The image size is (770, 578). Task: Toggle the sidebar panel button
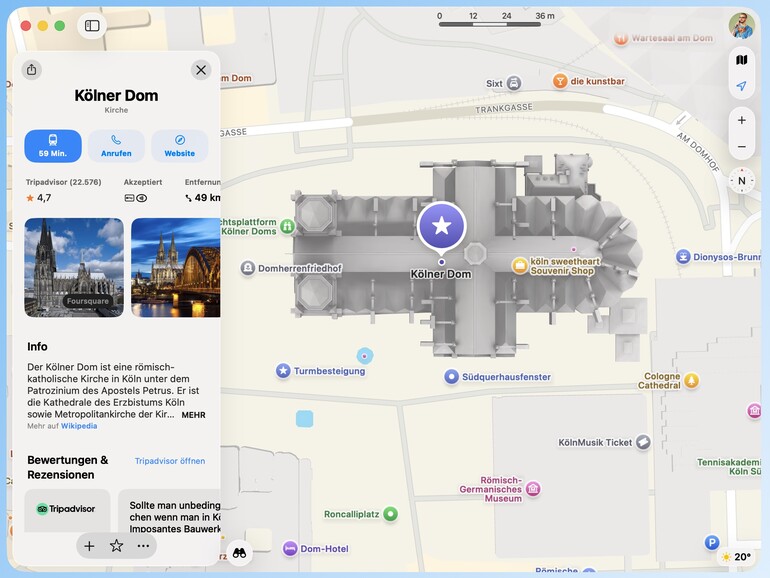click(92, 26)
